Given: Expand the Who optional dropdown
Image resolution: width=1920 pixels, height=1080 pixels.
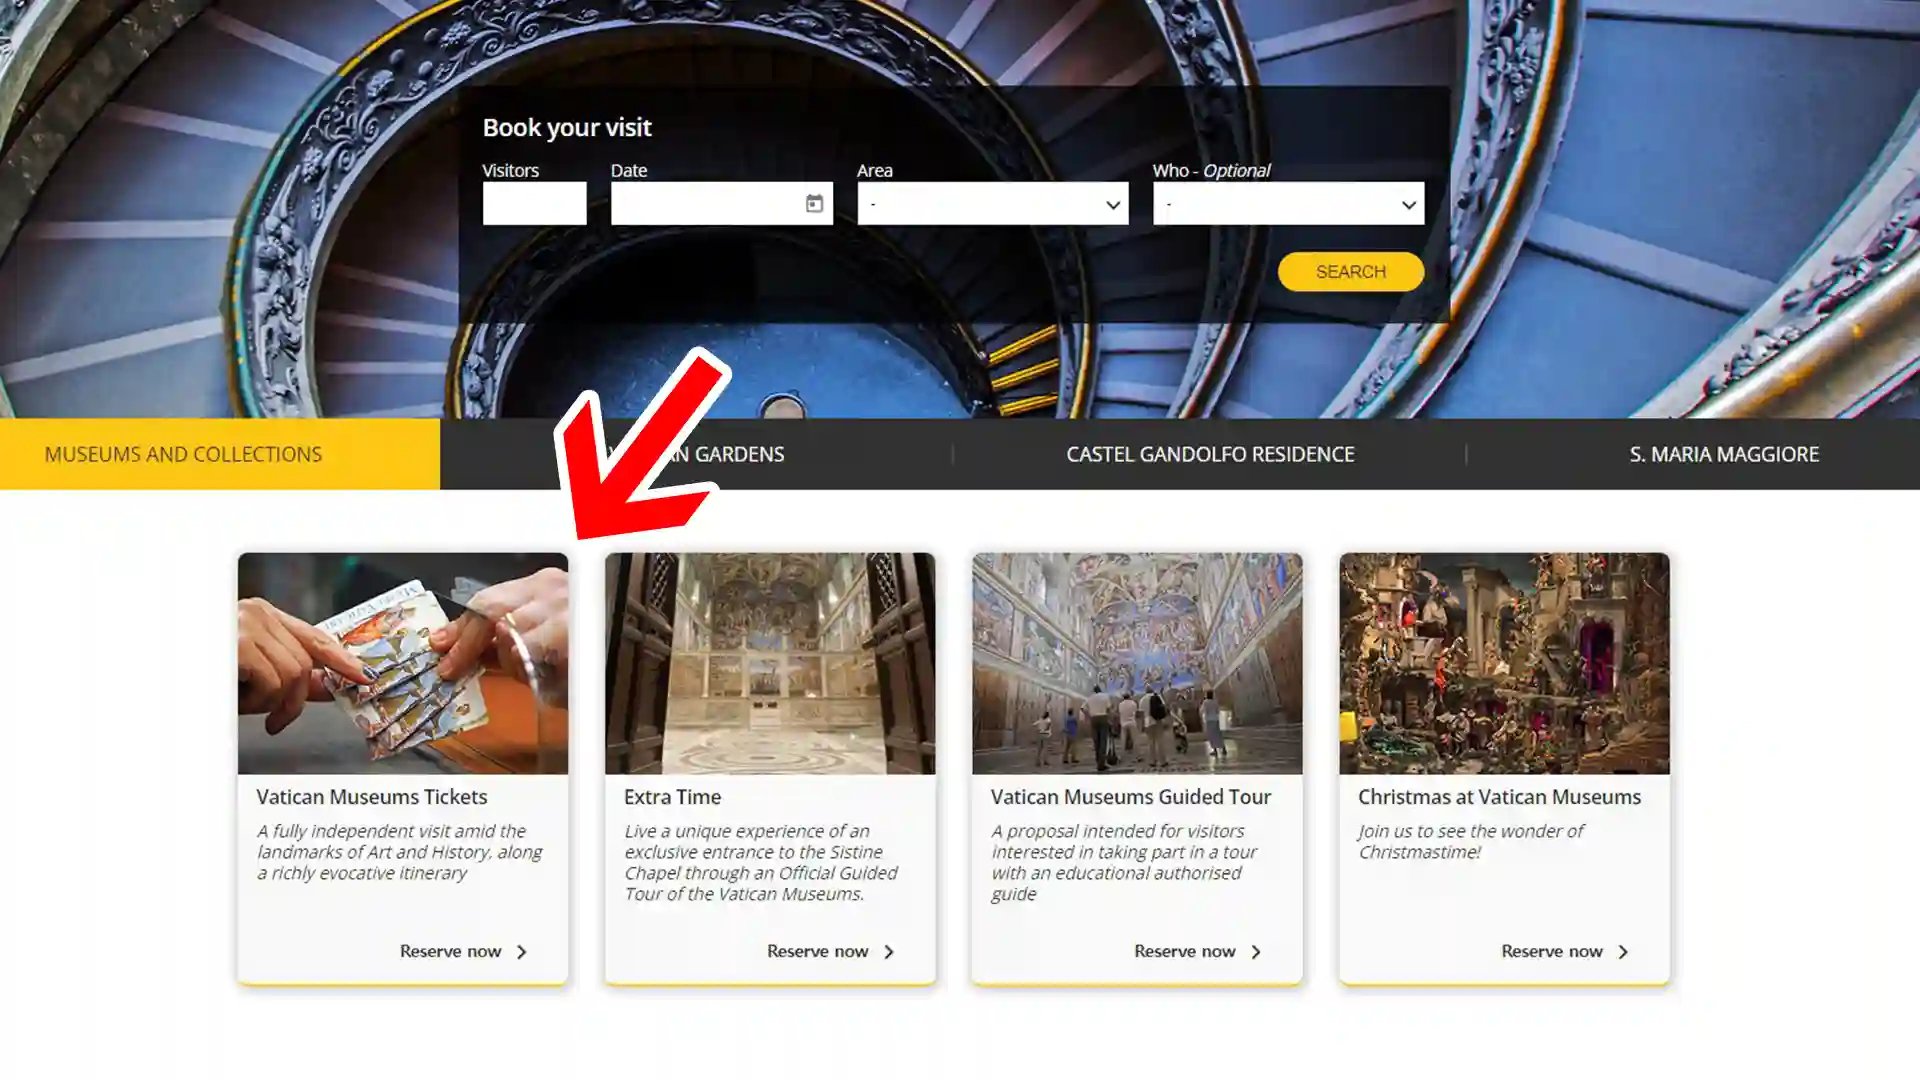Looking at the screenshot, I should [1288, 204].
